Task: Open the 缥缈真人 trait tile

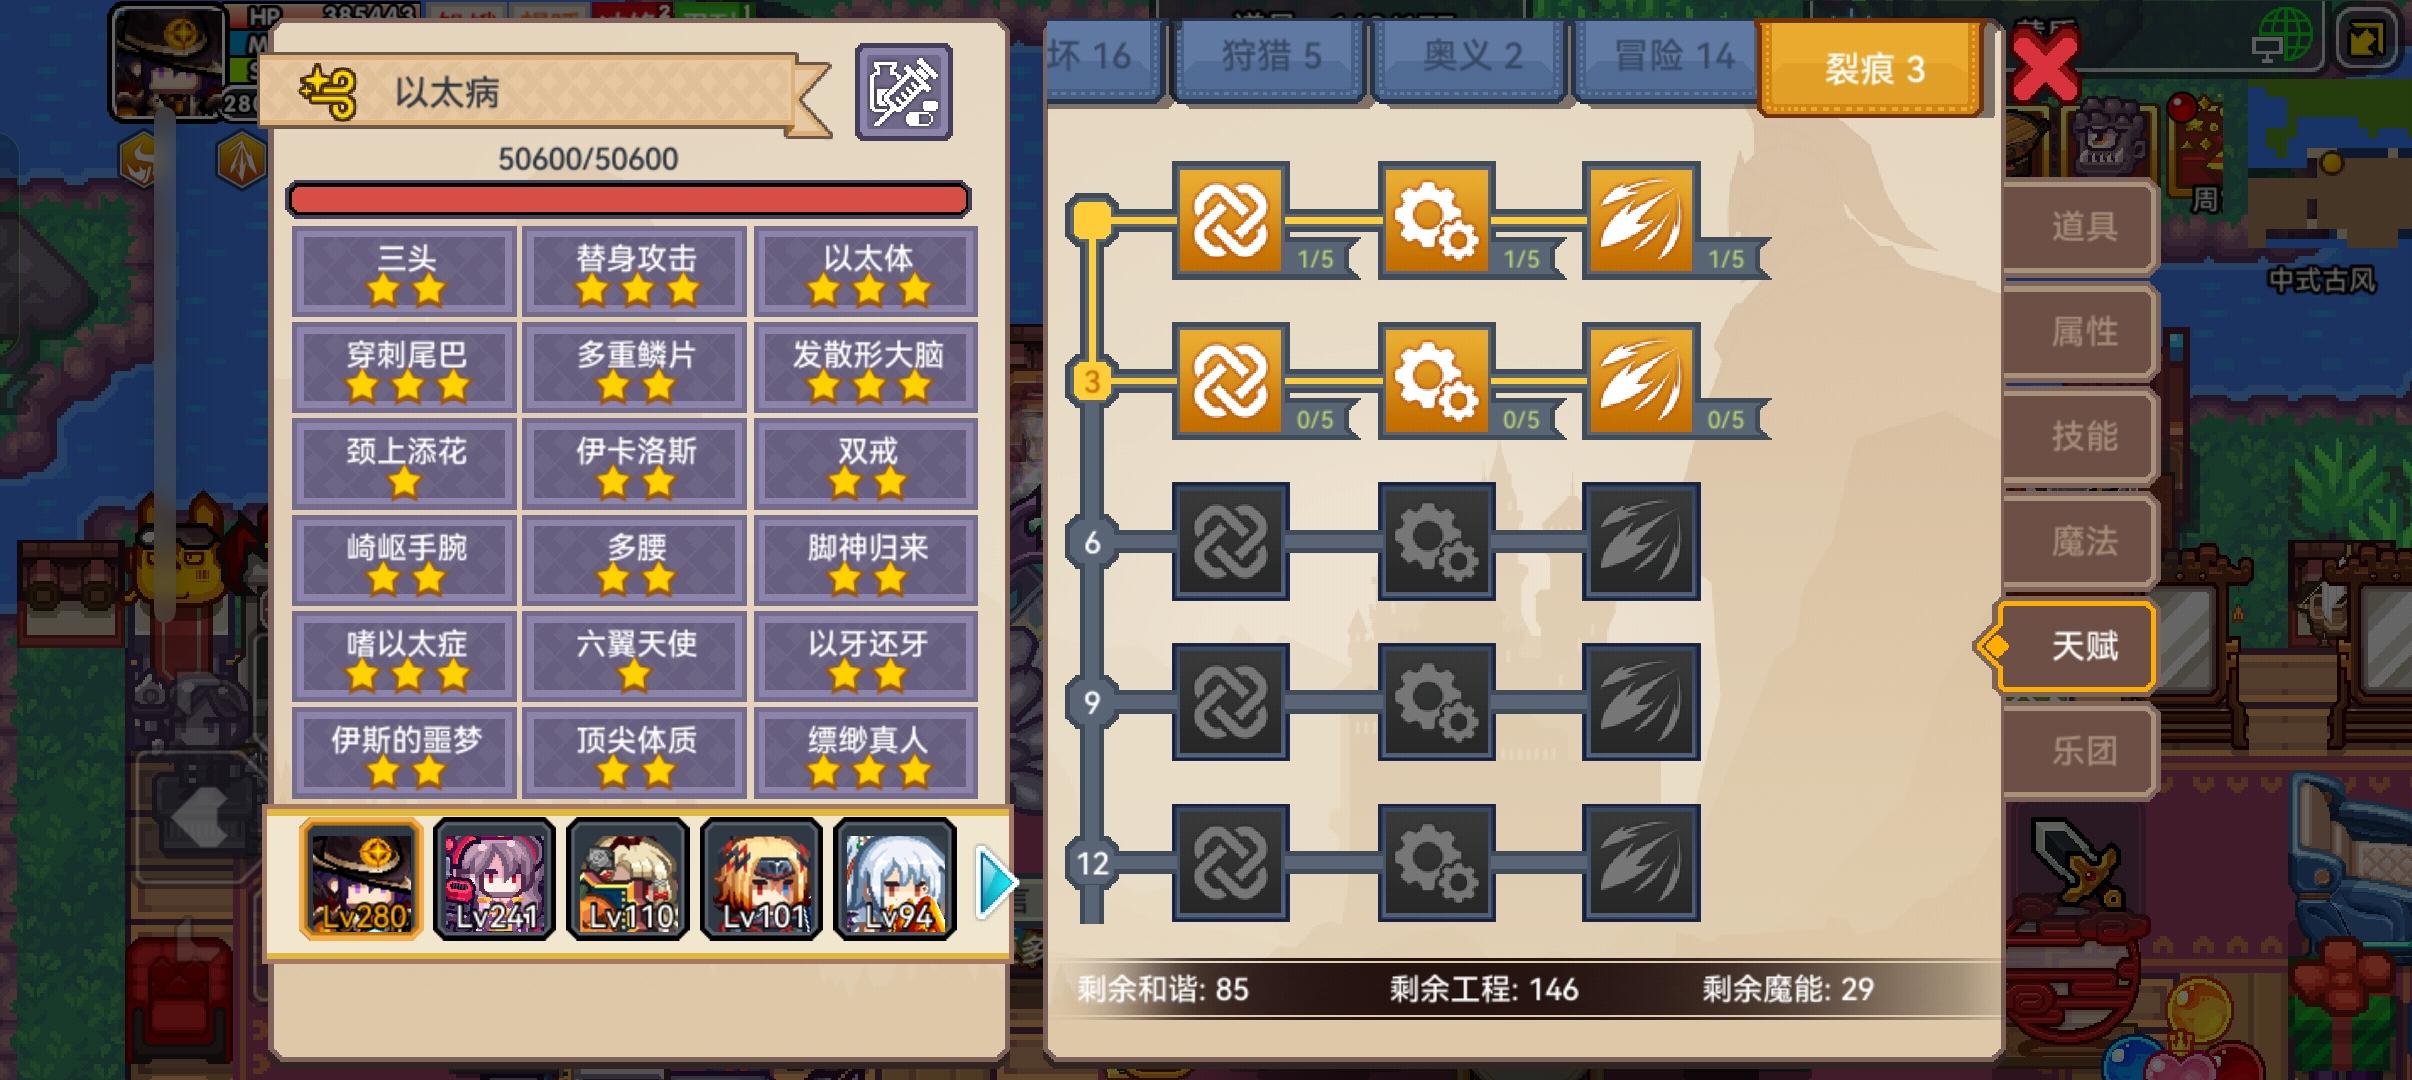Action: click(x=866, y=753)
